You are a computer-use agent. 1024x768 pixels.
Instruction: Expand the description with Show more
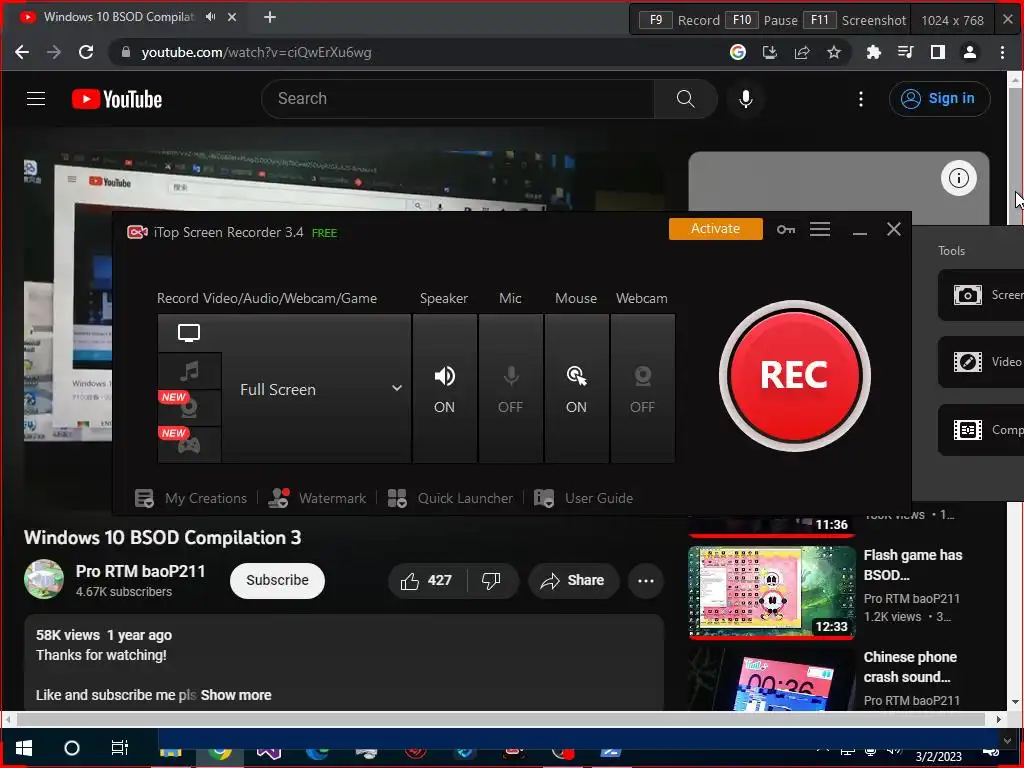click(236, 695)
